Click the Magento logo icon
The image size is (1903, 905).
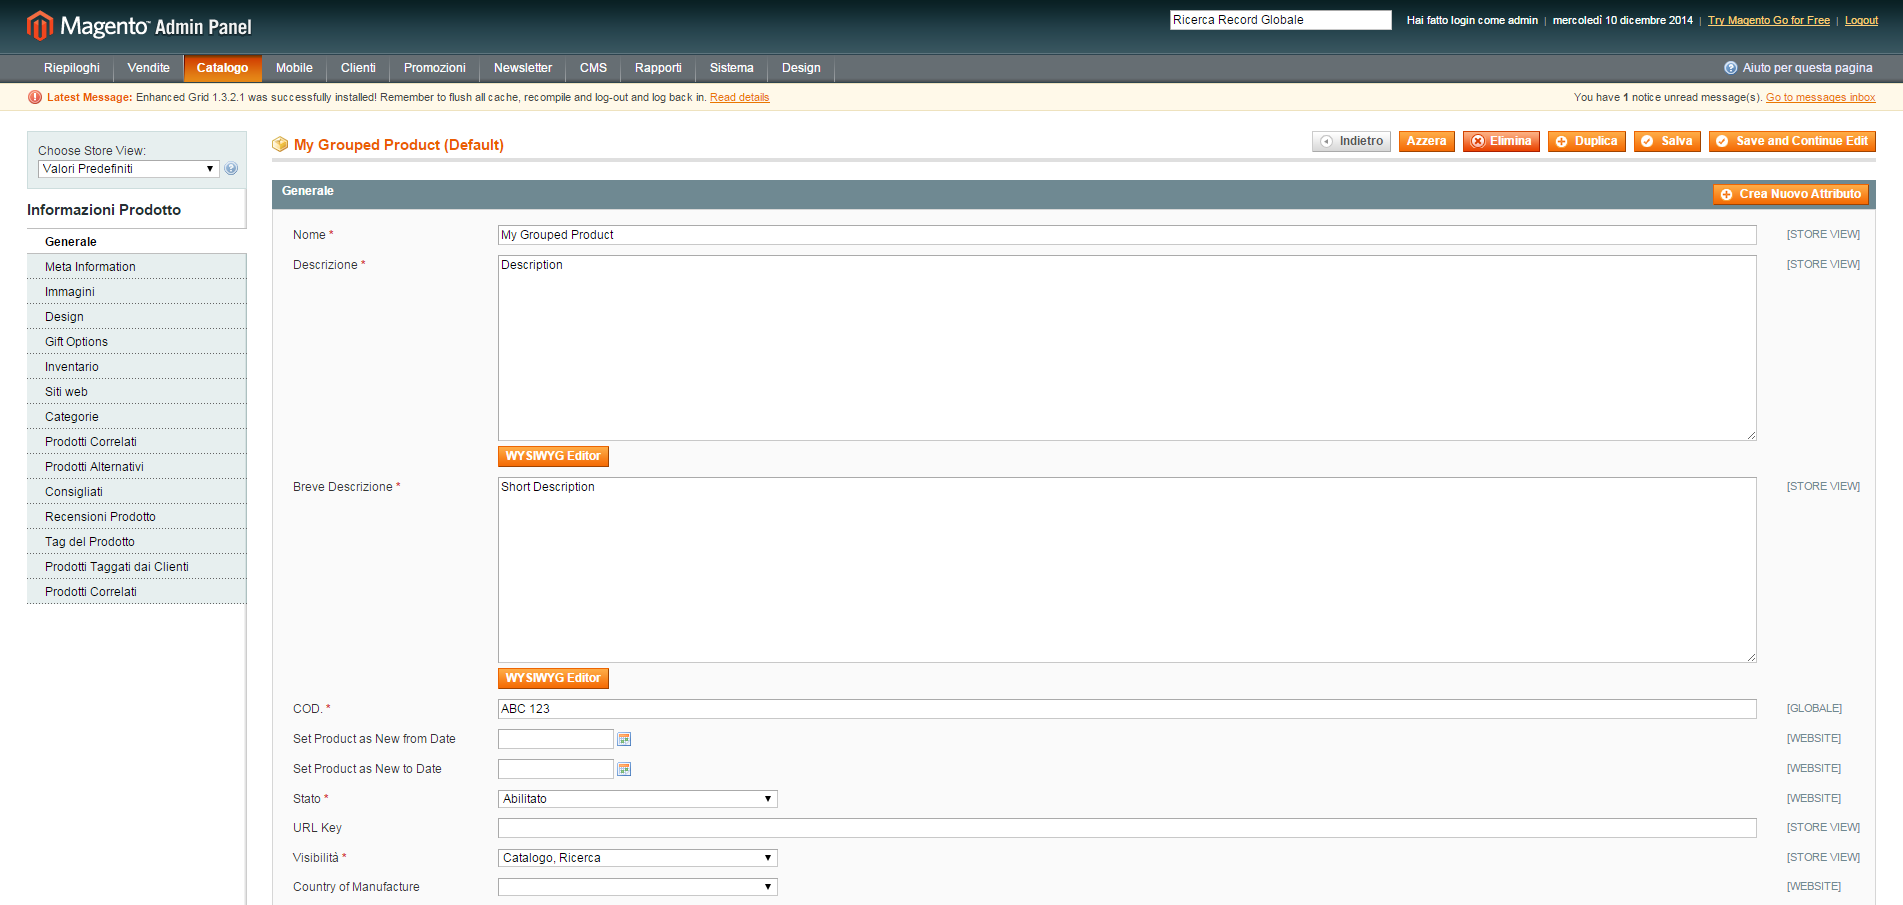pyautogui.click(x=40, y=25)
